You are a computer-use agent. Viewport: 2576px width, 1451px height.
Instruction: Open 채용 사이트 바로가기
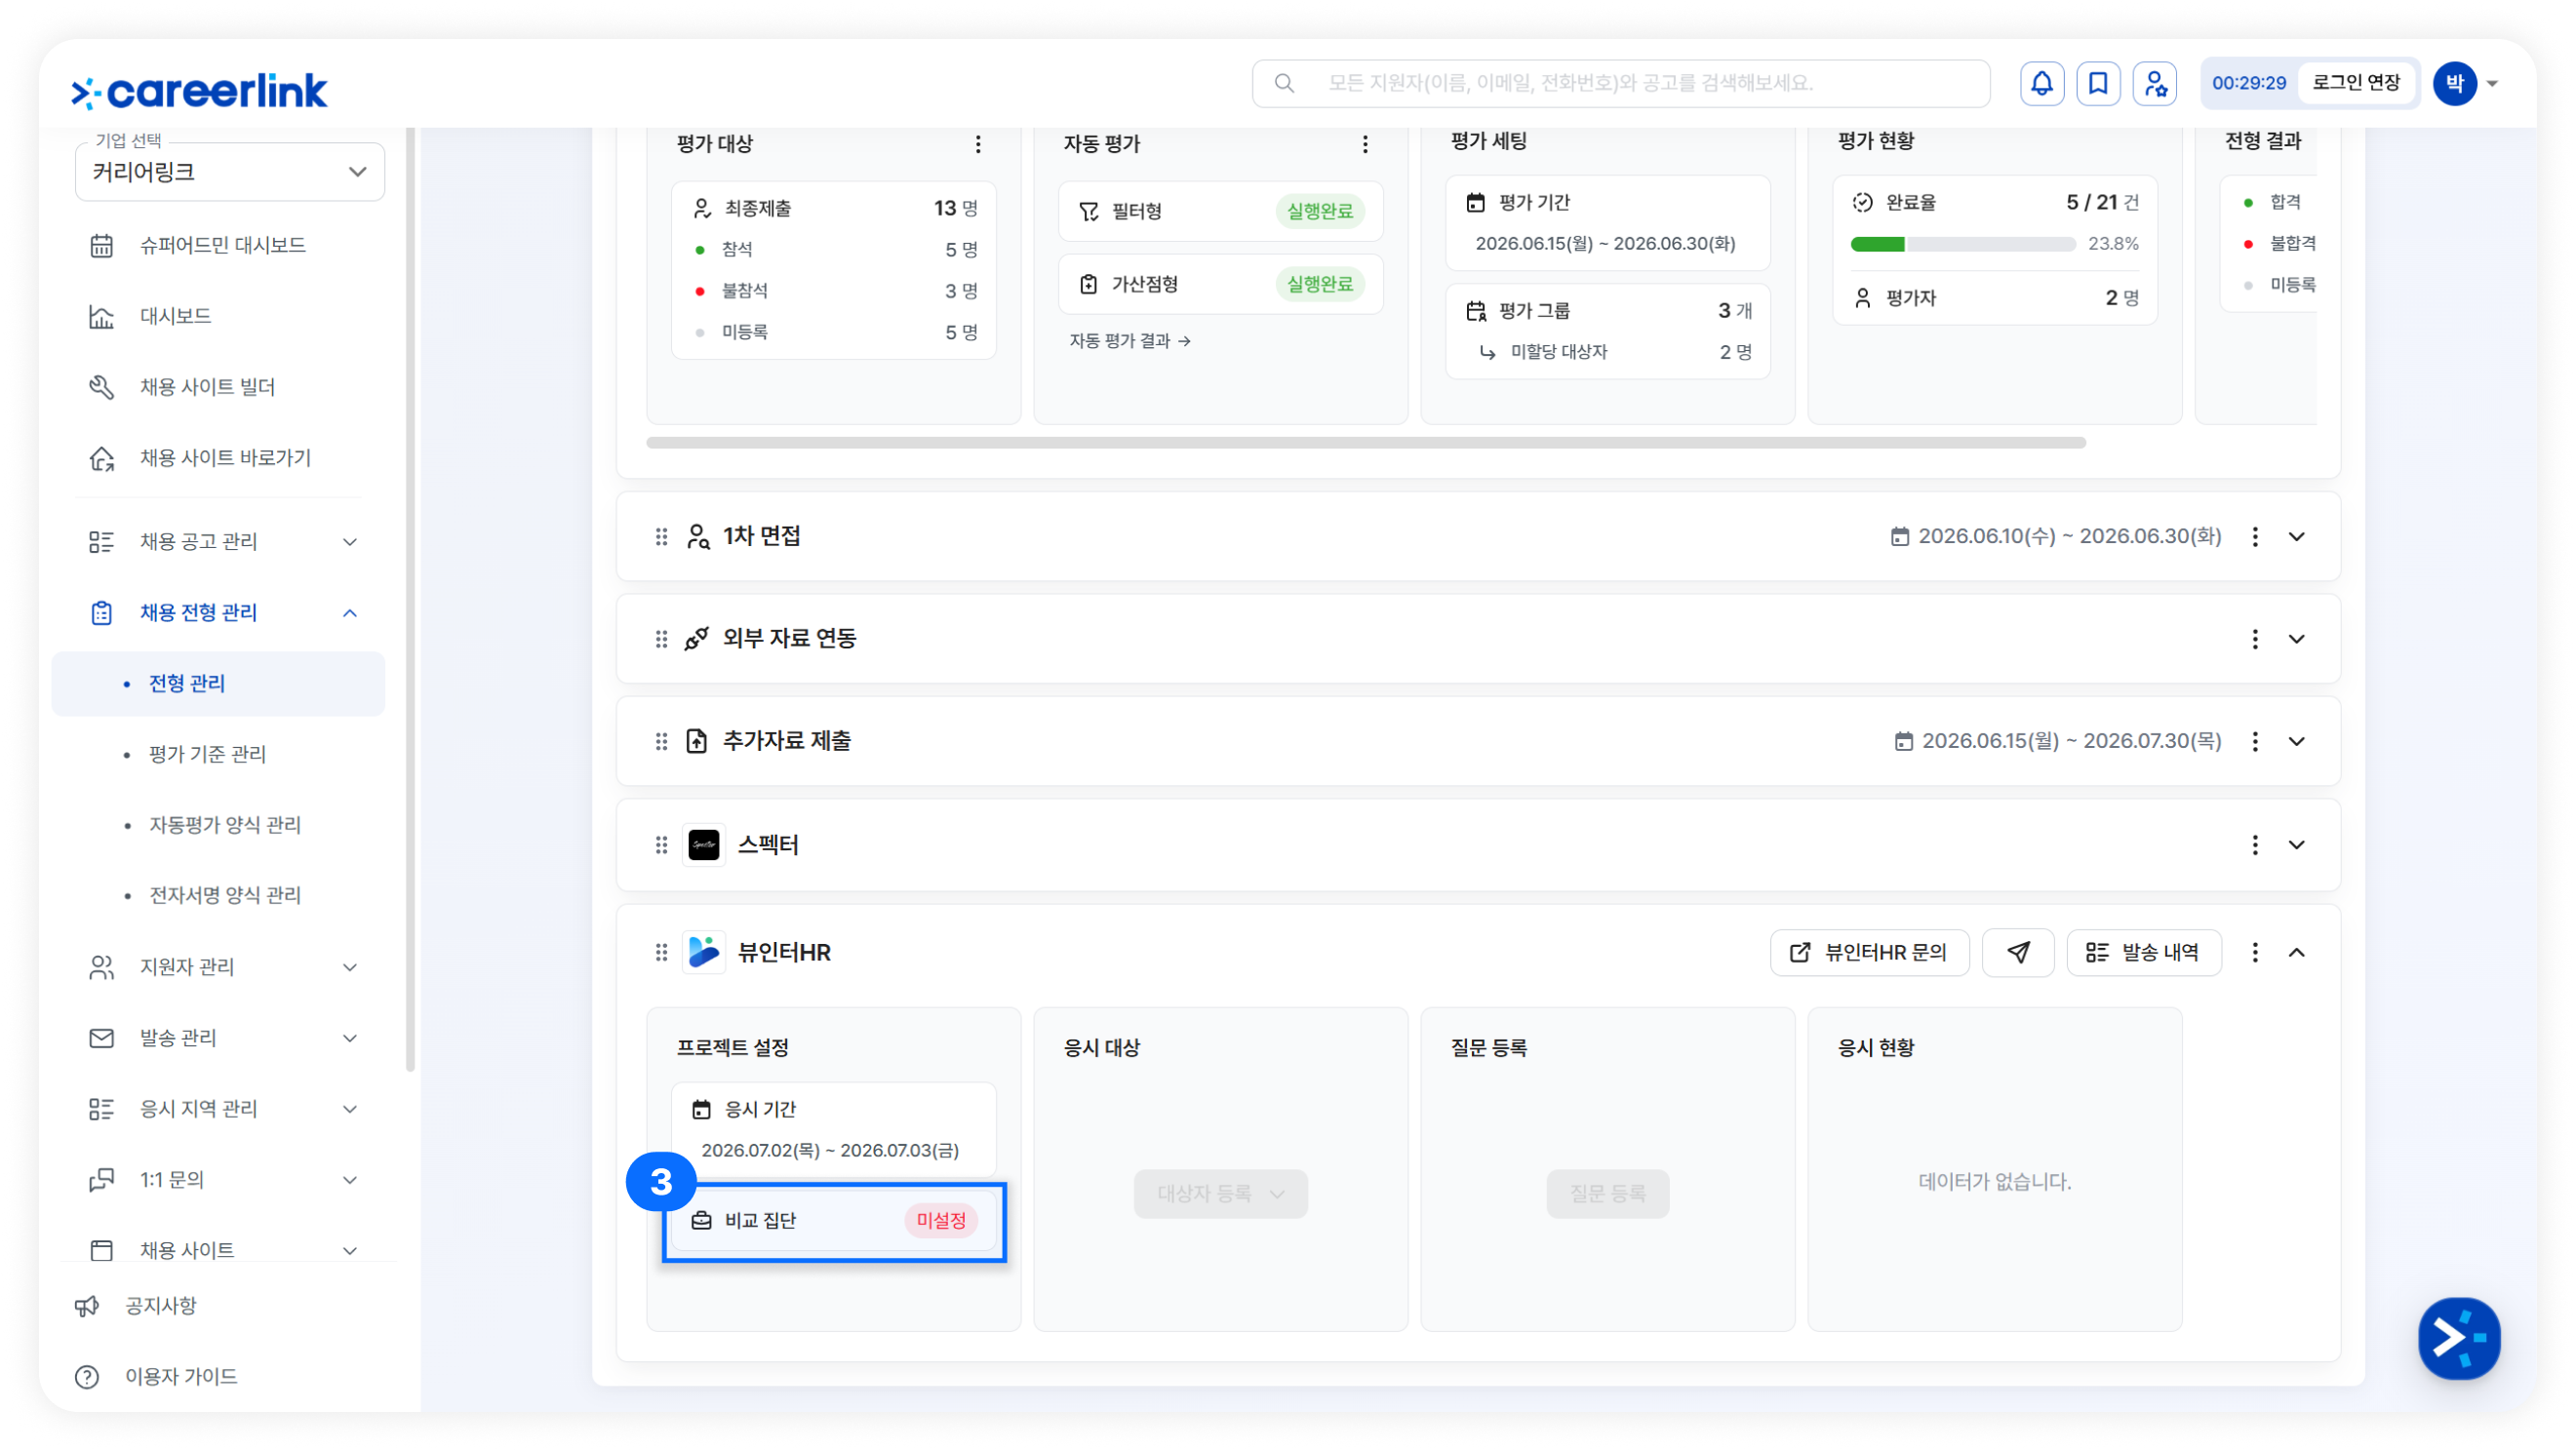click(x=225, y=459)
